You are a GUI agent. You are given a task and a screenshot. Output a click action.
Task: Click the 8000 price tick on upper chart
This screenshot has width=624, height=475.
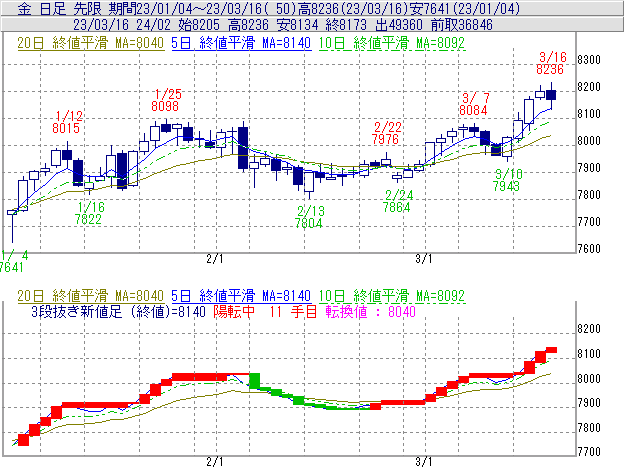(589, 141)
